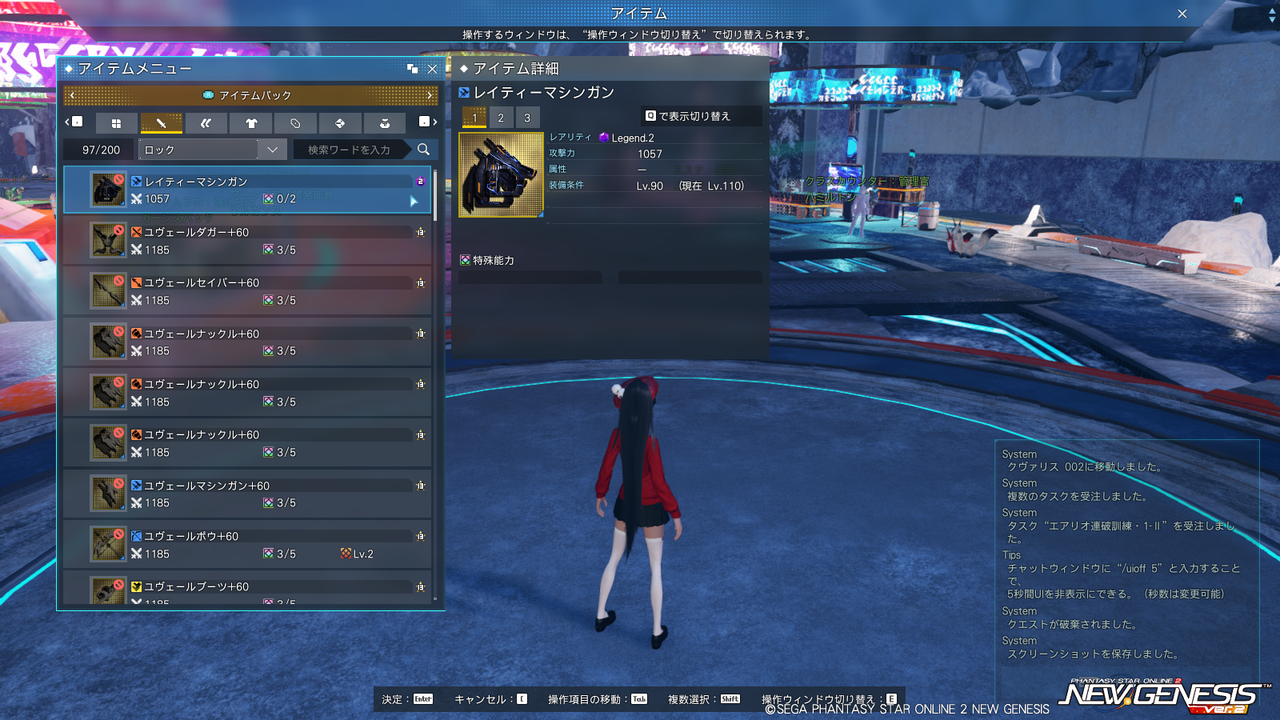The height and width of the screenshot is (720, 1280).
Task: Open the tag-shaped item category tab
Action: coord(296,123)
